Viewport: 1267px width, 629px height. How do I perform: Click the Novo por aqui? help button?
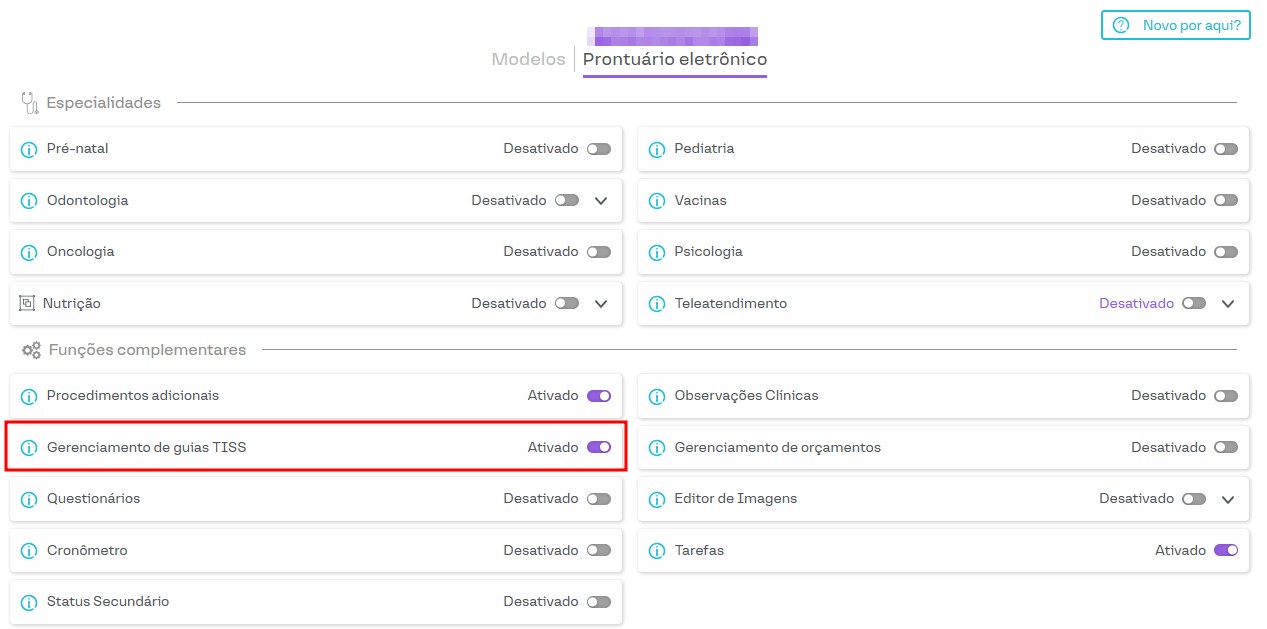tap(1176, 25)
